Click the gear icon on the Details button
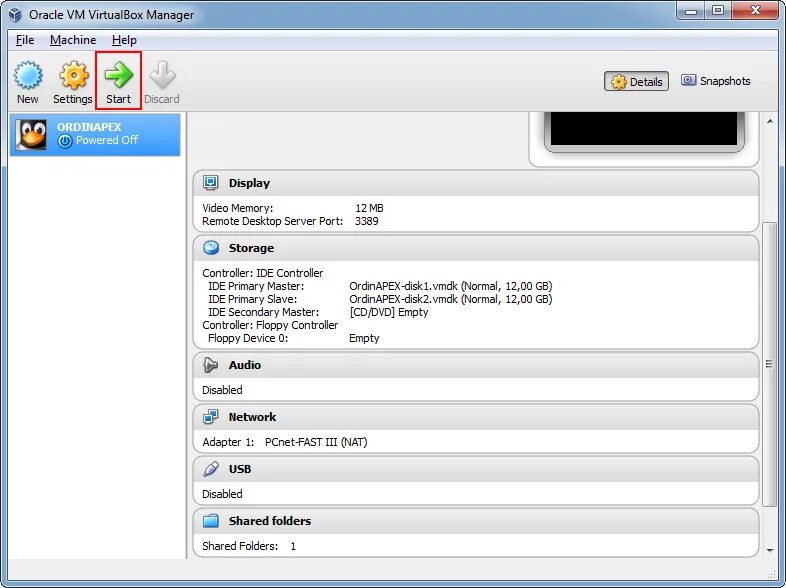 click(x=619, y=82)
